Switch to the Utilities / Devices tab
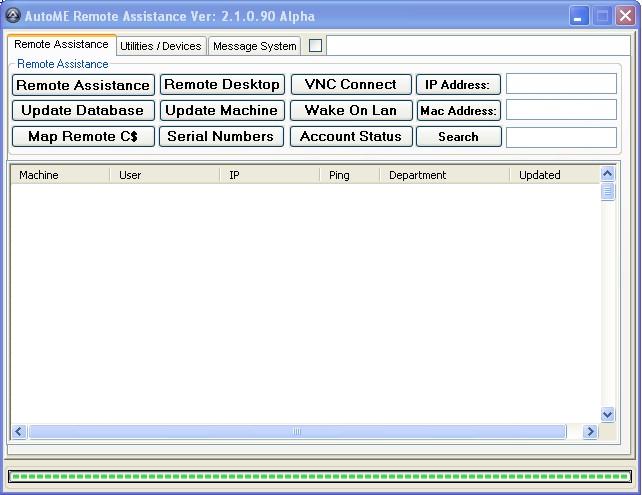642x495 pixels. click(x=161, y=46)
